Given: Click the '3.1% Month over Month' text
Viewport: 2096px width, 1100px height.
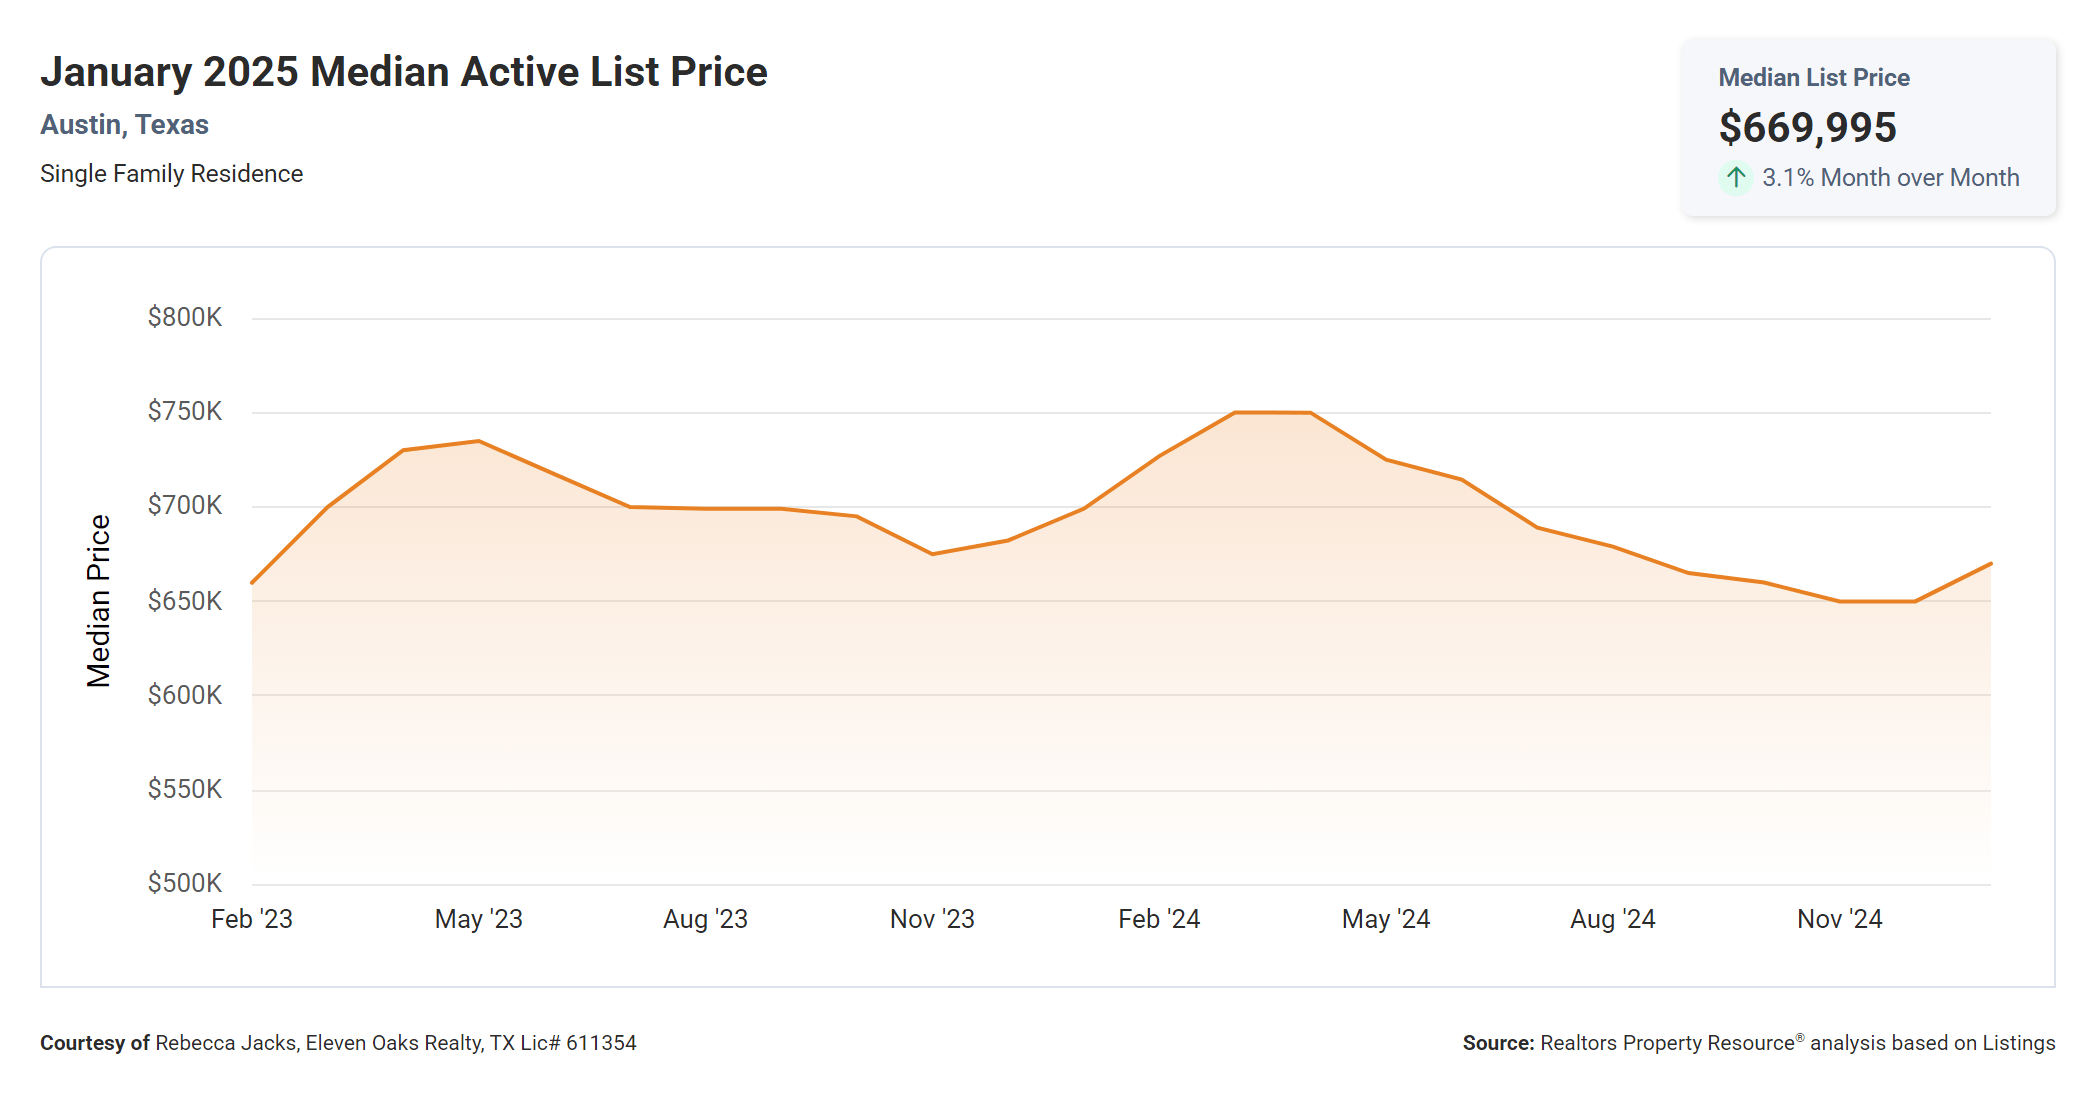Looking at the screenshot, I should click(x=1890, y=178).
